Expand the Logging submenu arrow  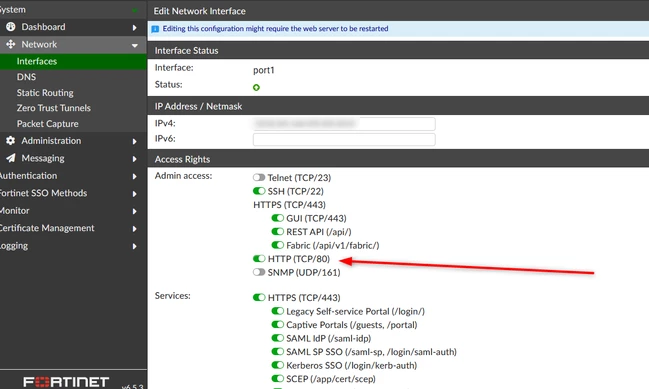(x=135, y=246)
